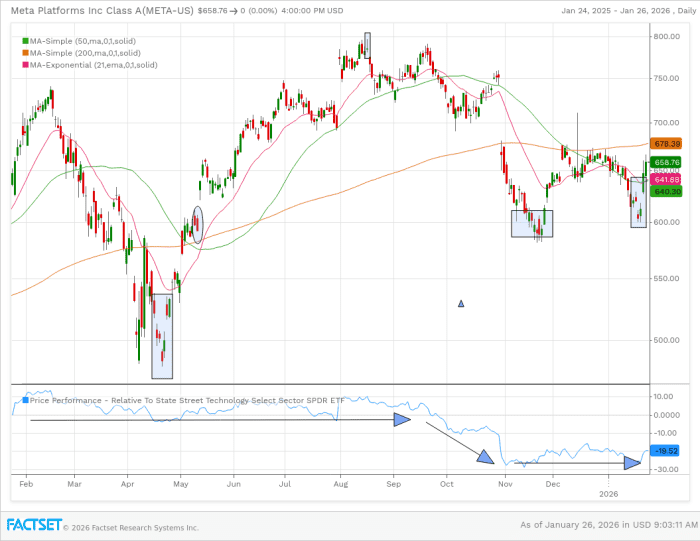Click the Factset Research Systems copyright text

[131, 528]
